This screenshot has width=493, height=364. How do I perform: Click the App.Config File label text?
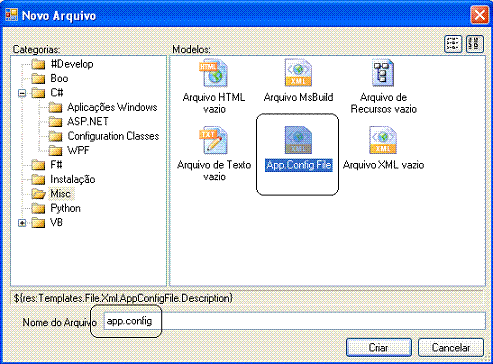(x=299, y=165)
